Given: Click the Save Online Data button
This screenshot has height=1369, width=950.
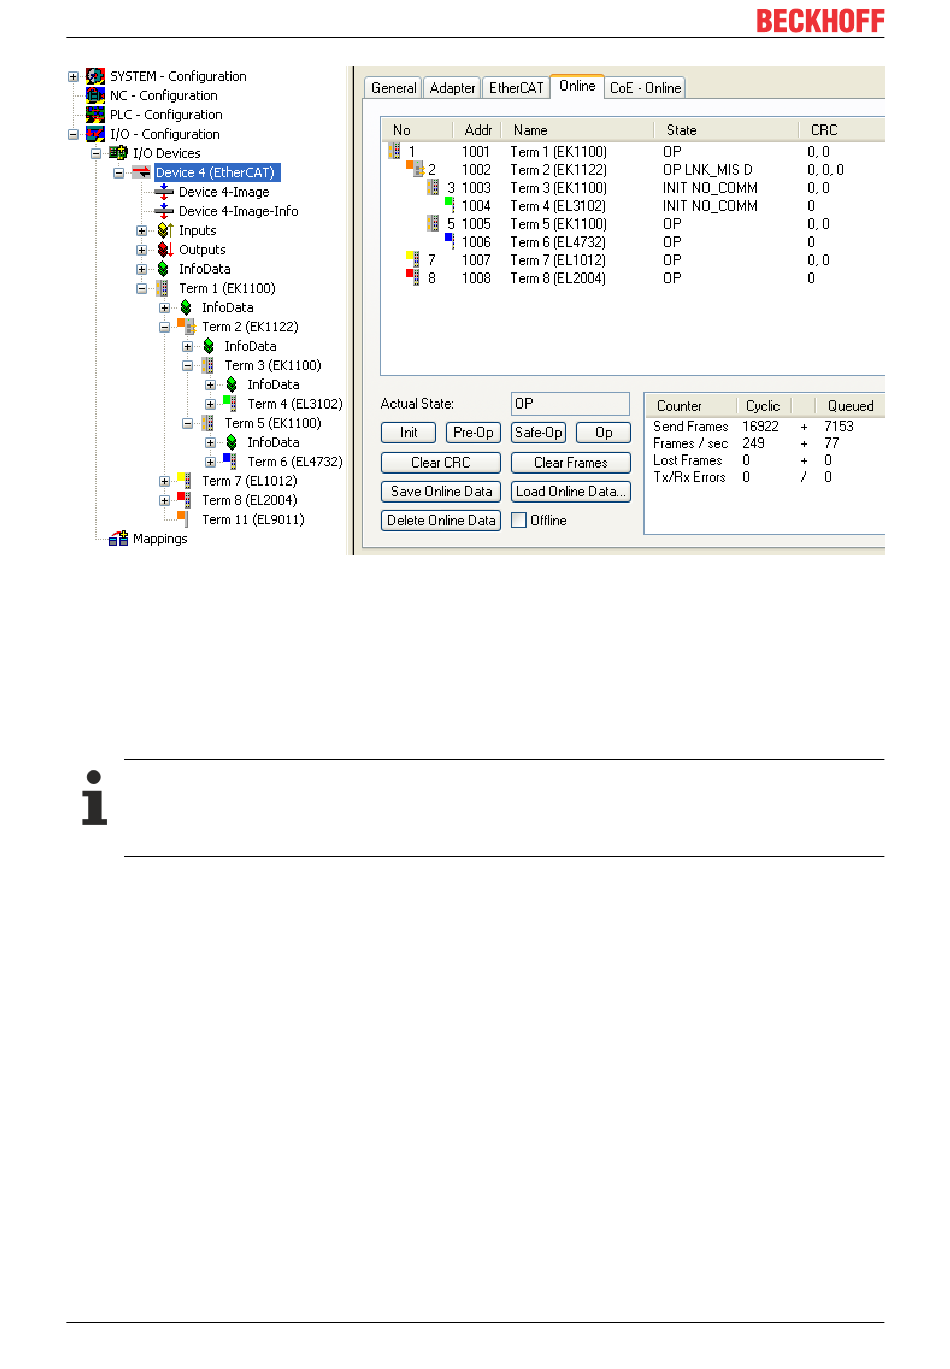Looking at the screenshot, I should (x=441, y=491).
